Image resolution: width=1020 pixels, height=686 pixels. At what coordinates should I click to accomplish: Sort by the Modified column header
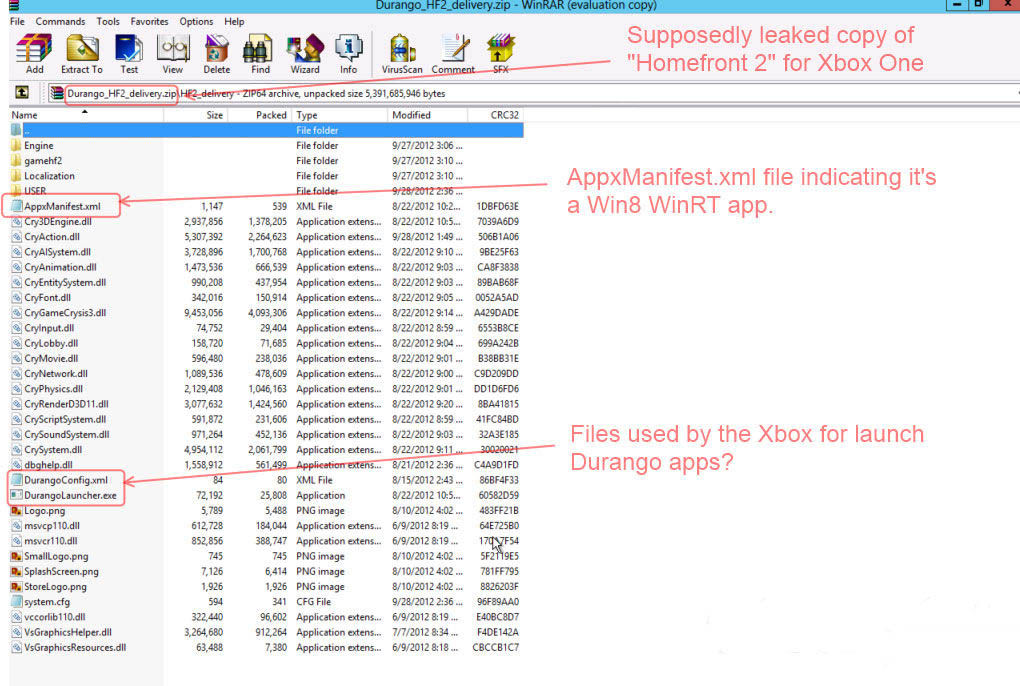427,115
